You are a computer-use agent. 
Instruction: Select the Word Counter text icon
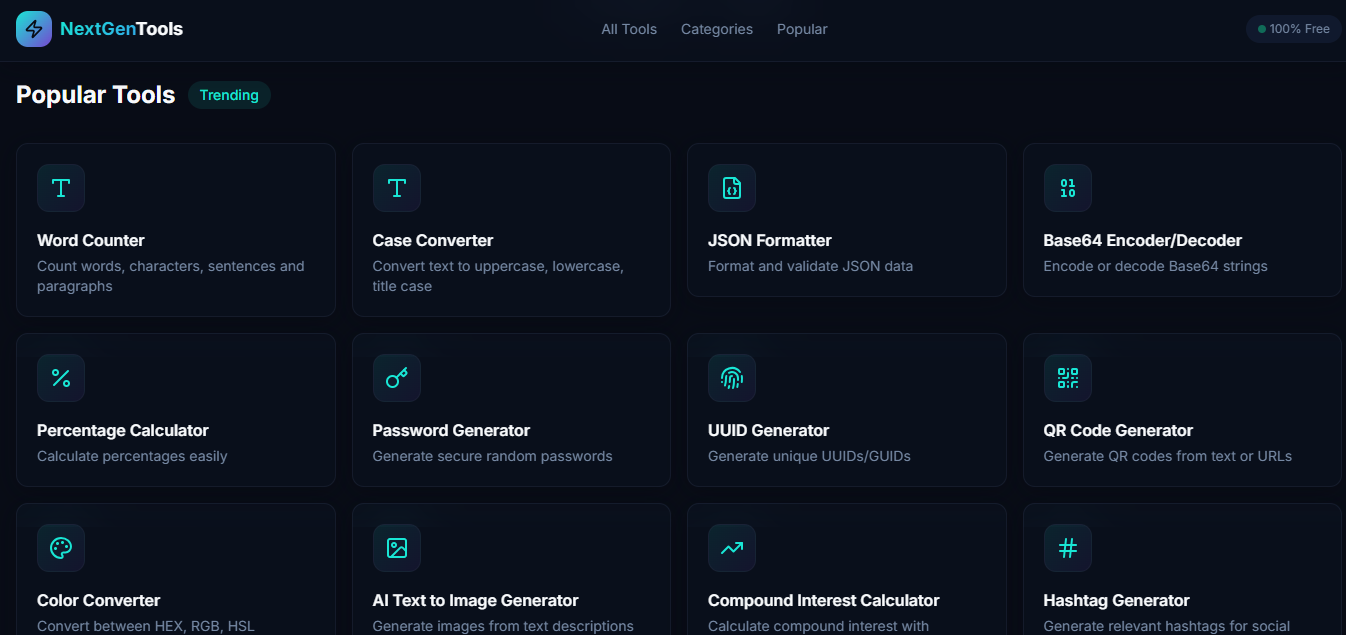(x=61, y=188)
